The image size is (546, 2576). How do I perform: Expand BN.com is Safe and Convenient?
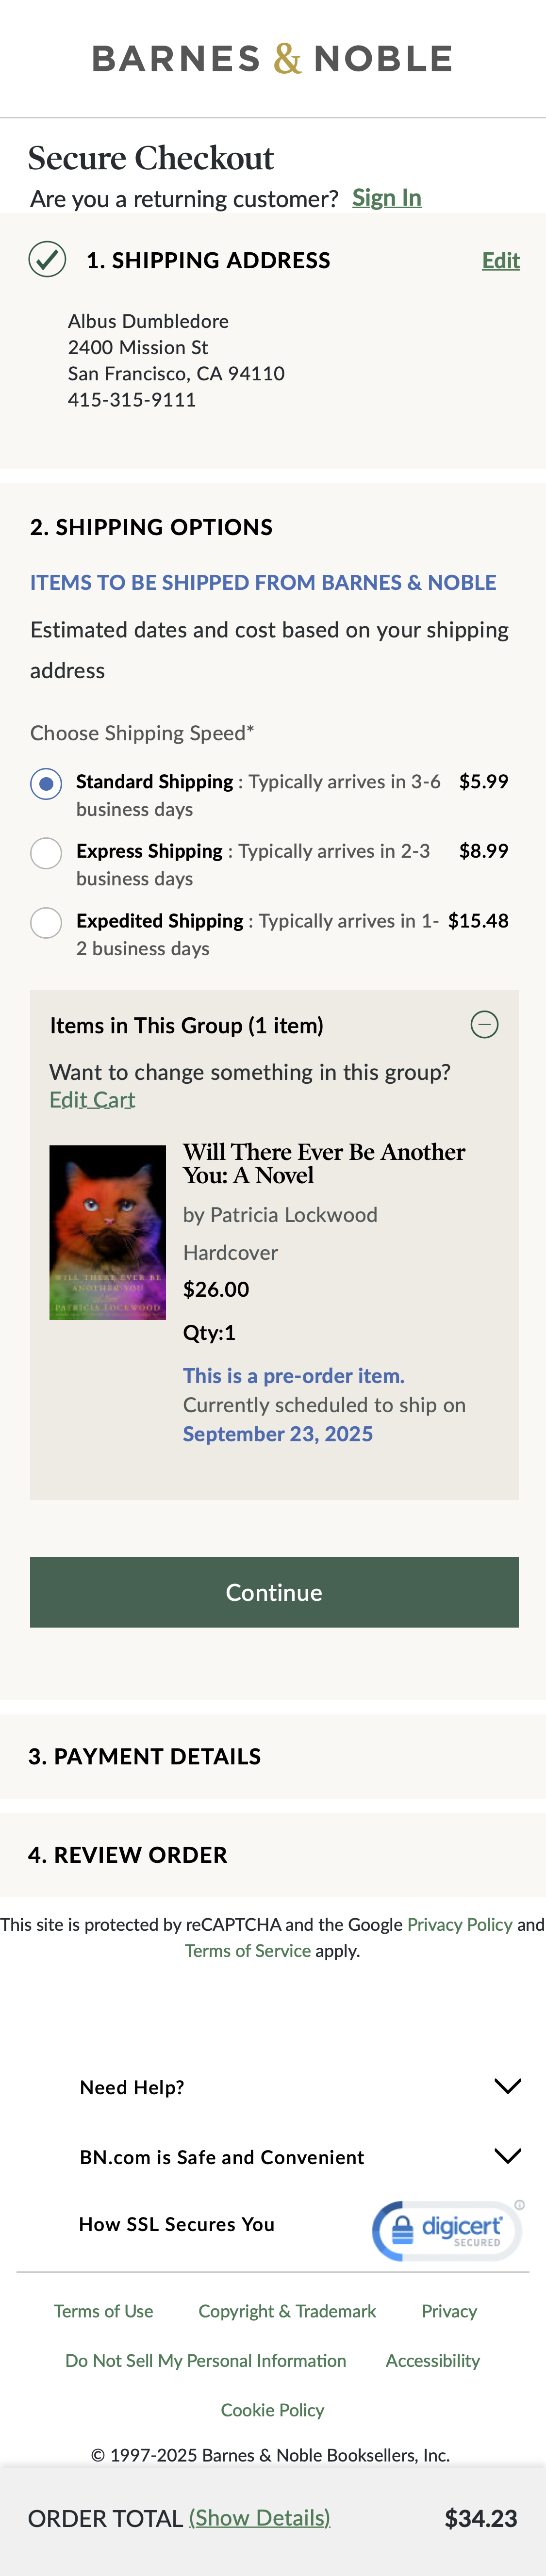(x=508, y=2156)
